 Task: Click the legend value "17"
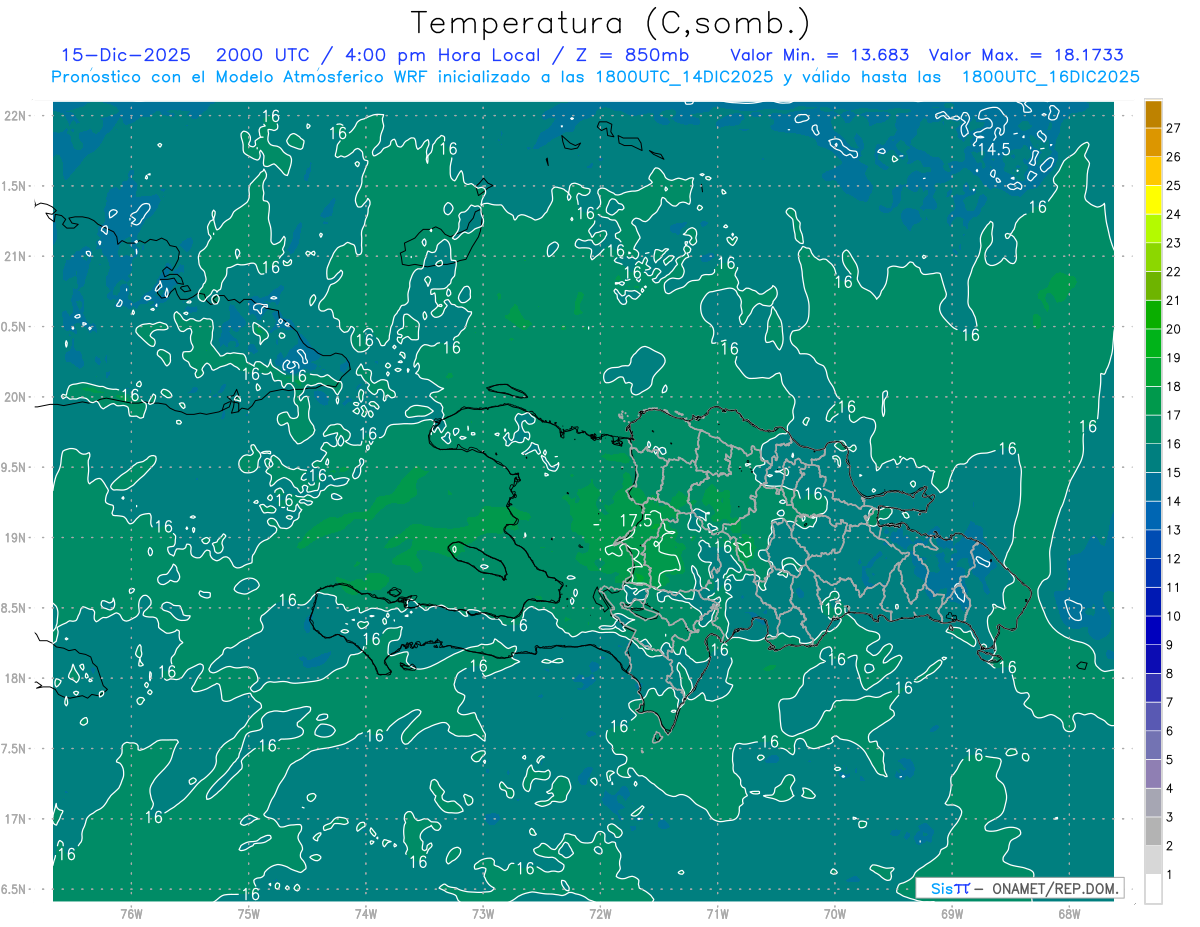click(1174, 415)
